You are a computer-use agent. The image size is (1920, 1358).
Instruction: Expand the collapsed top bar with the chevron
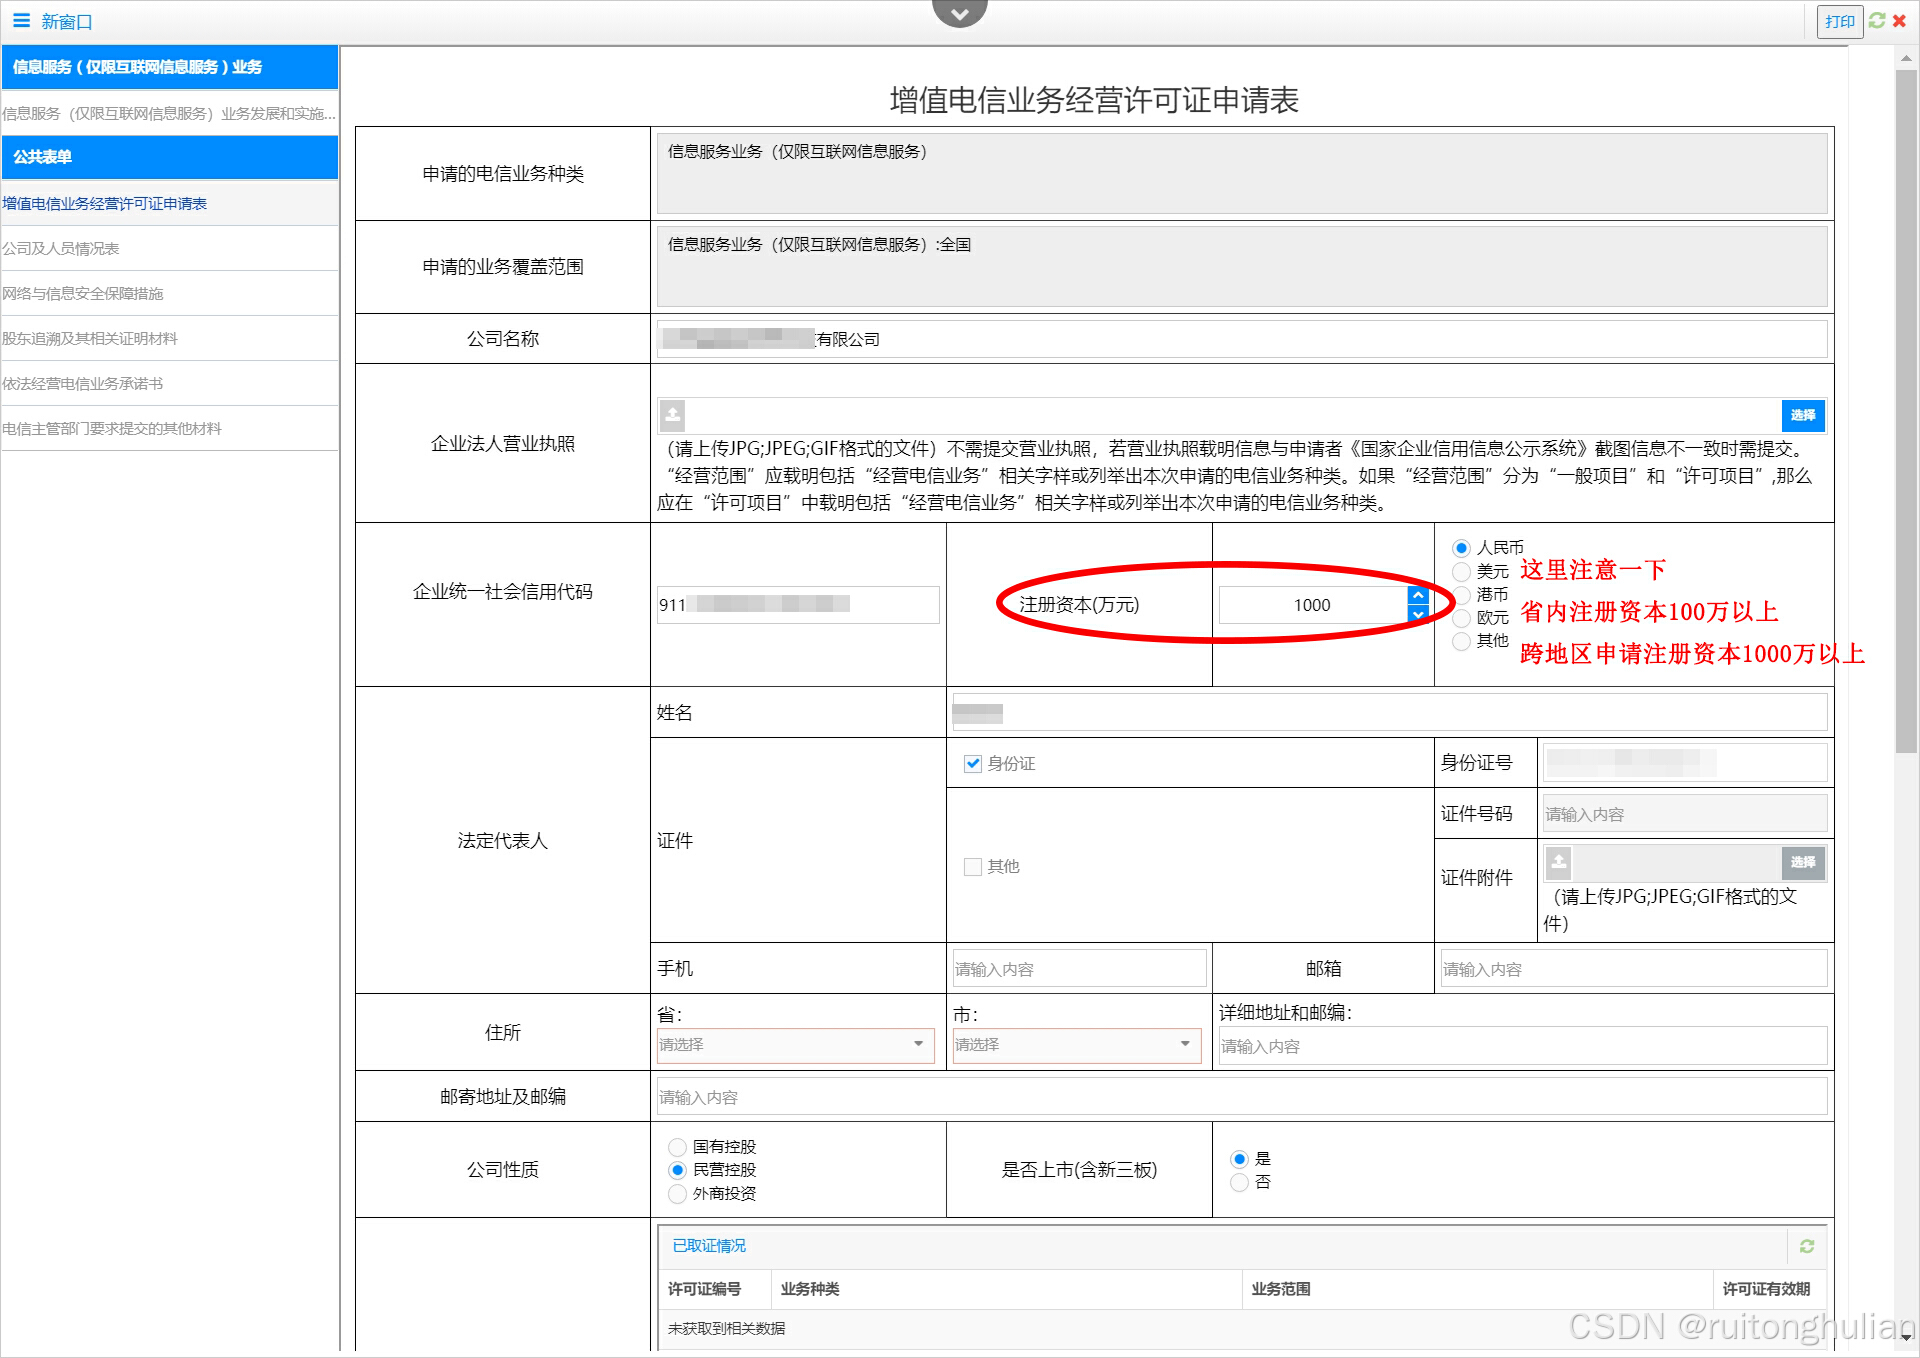pos(959,13)
